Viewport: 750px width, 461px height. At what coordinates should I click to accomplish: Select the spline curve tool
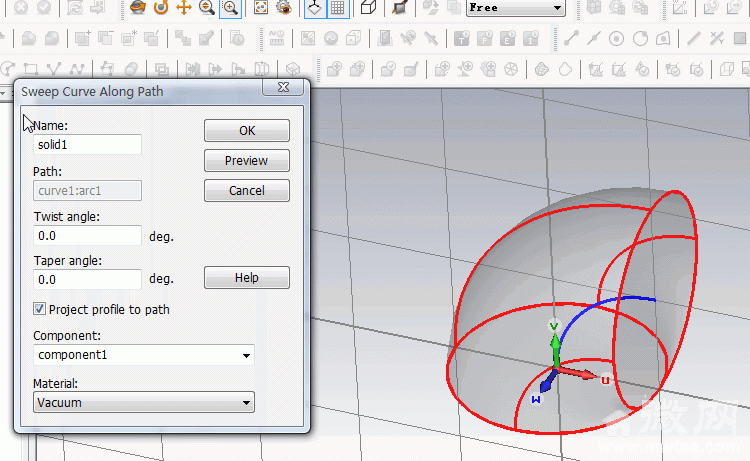[x=77, y=69]
